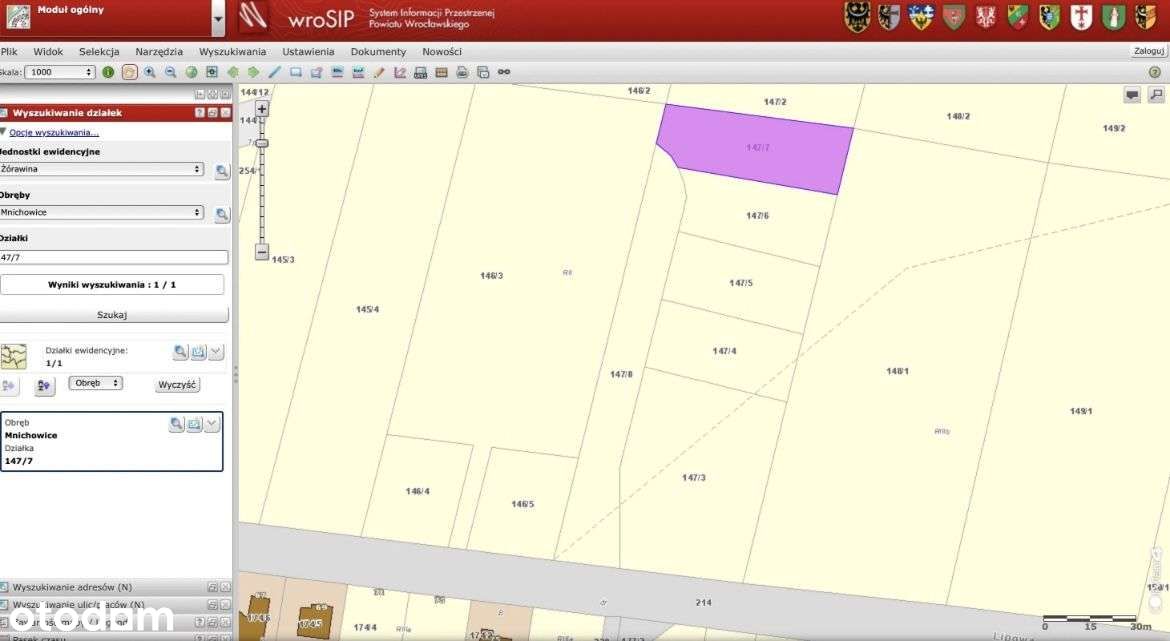Open the Selekcja menu
The image size is (1170, 641).
tap(99, 51)
